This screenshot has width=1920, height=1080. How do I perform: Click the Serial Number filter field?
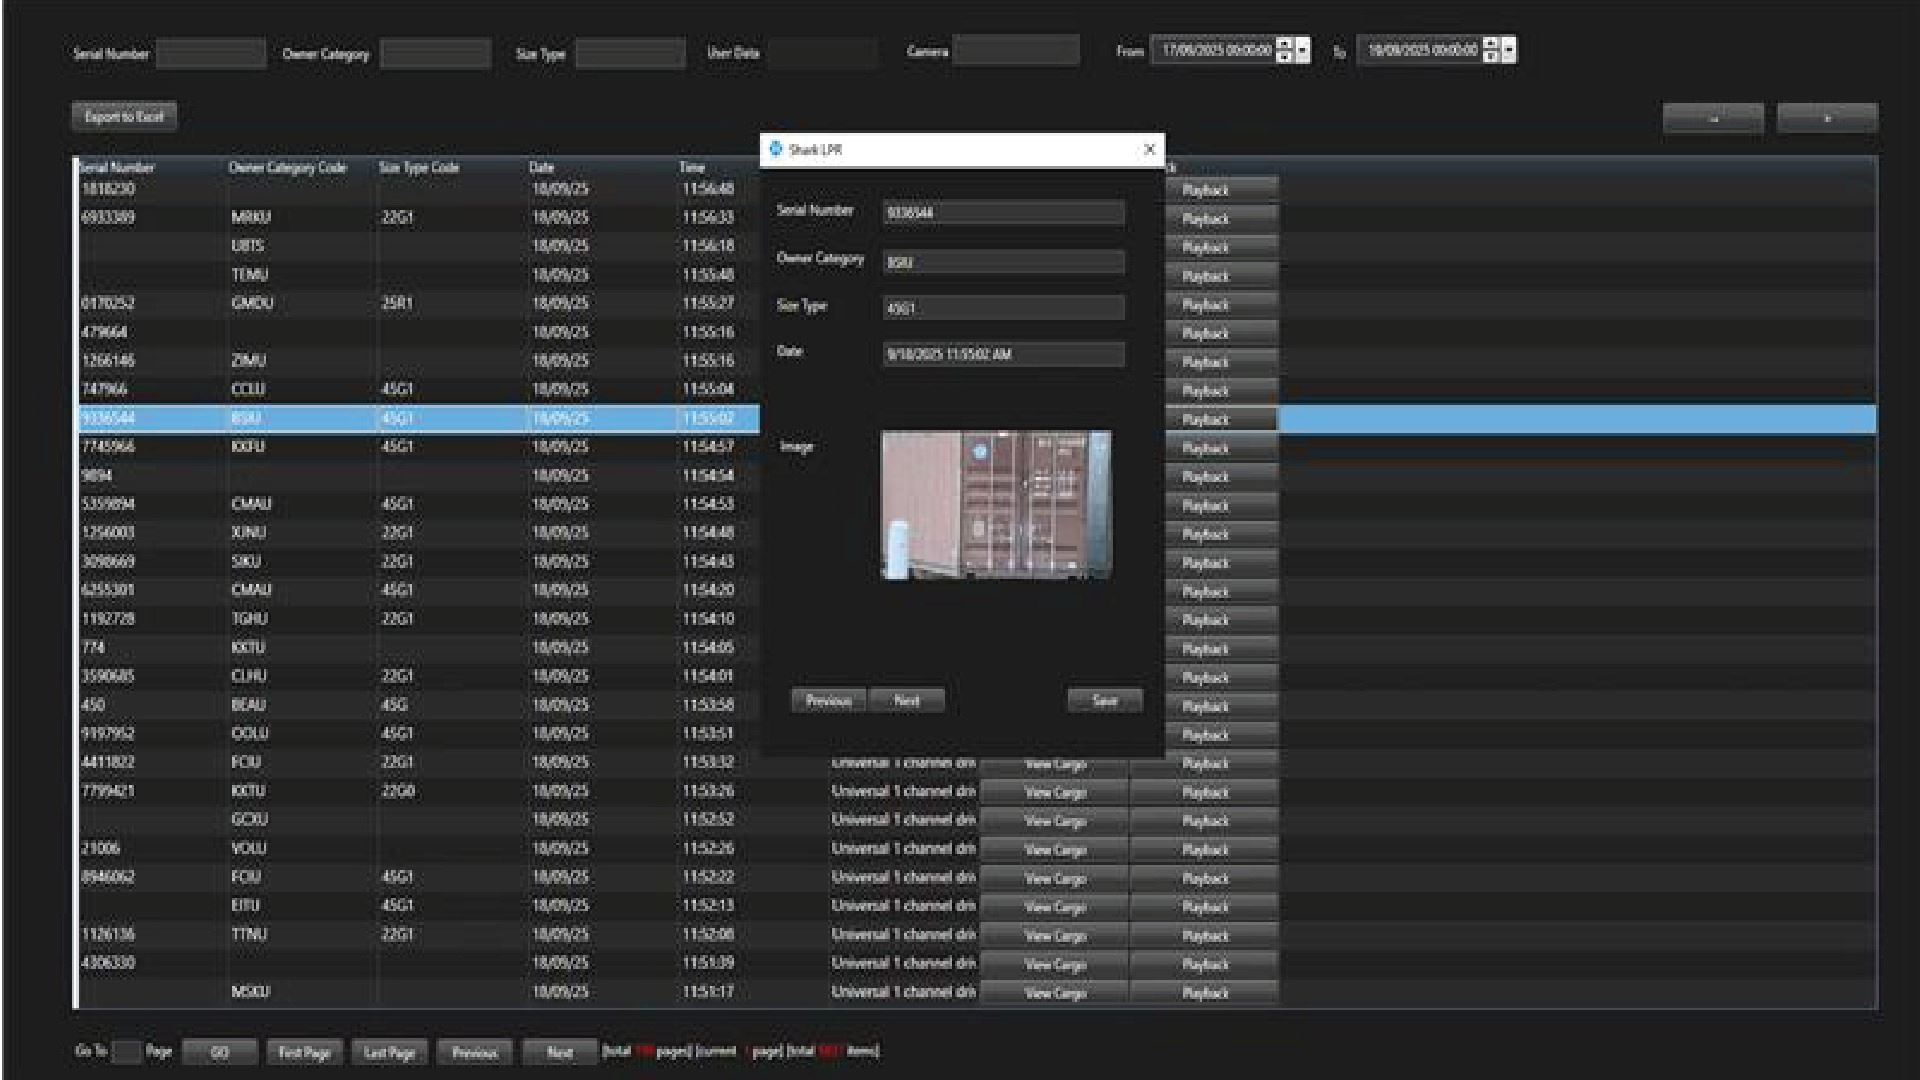click(x=211, y=54)
